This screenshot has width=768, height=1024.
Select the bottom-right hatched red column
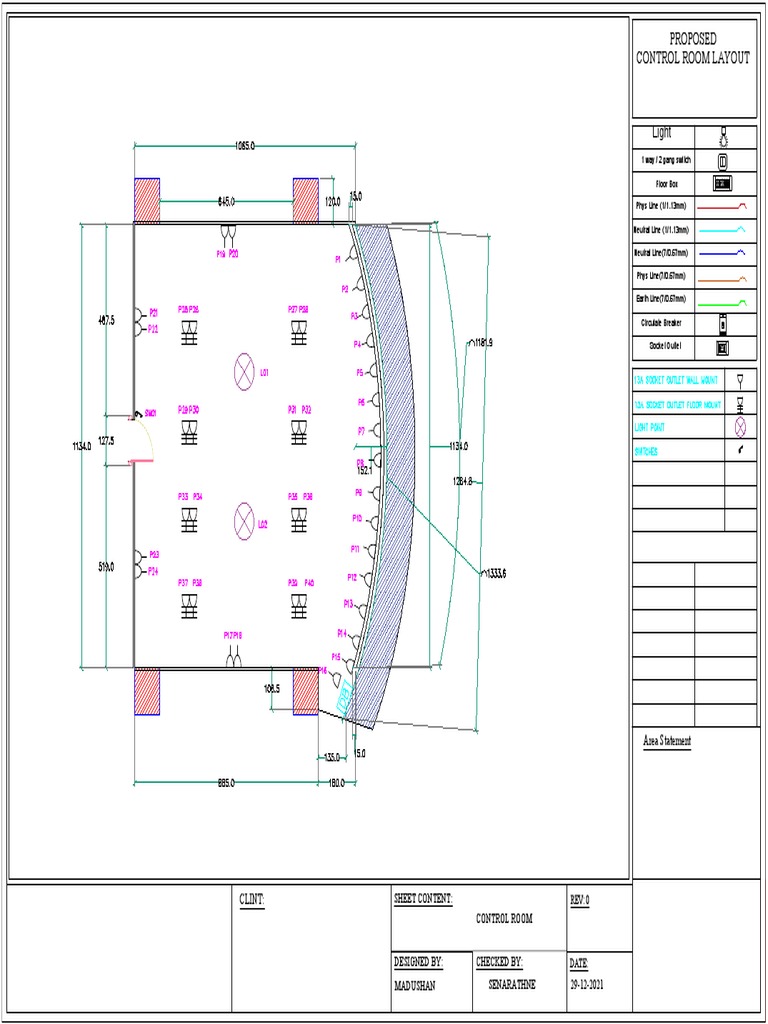306,692
